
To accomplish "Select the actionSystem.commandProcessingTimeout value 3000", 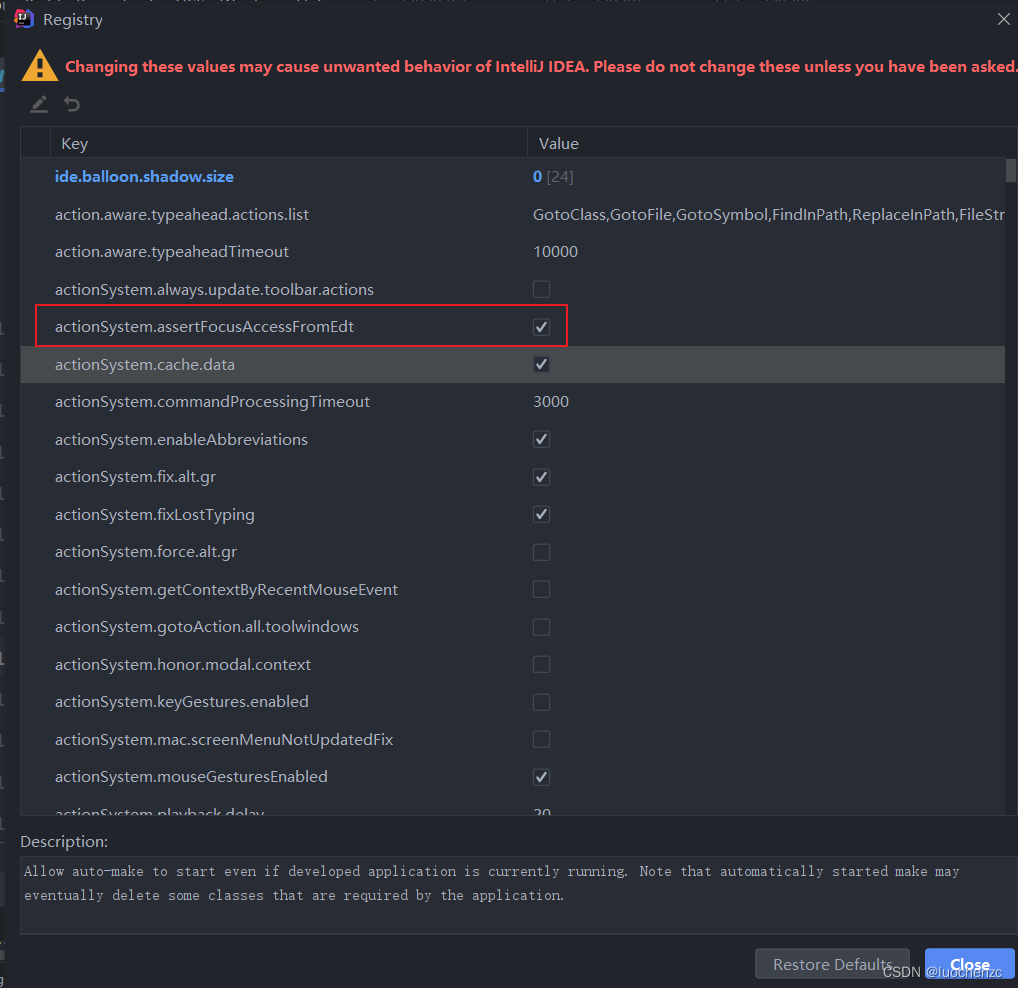I will click(555, 401).
